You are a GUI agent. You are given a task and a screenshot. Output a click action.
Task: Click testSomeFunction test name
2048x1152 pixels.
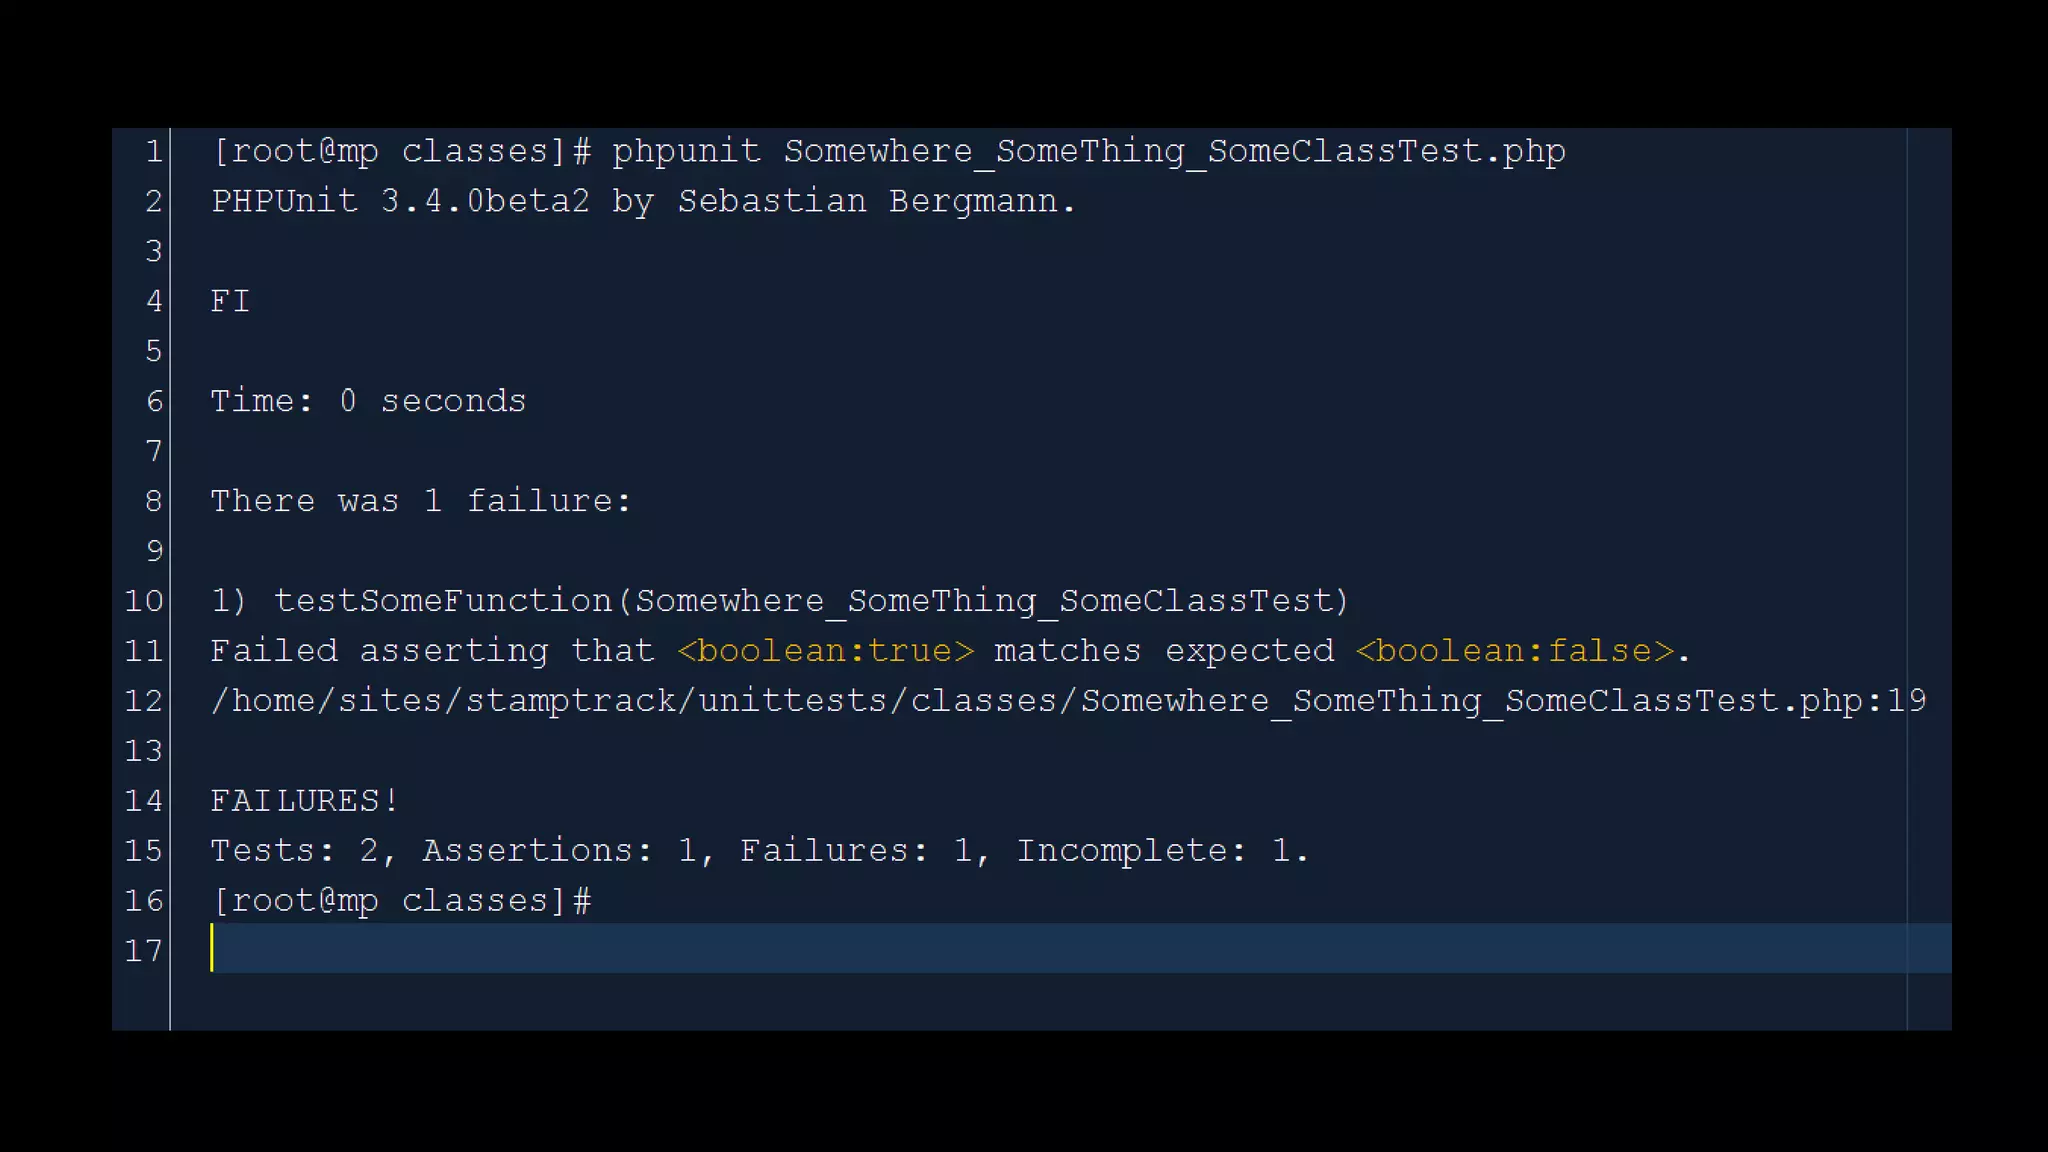click(443, 601)
